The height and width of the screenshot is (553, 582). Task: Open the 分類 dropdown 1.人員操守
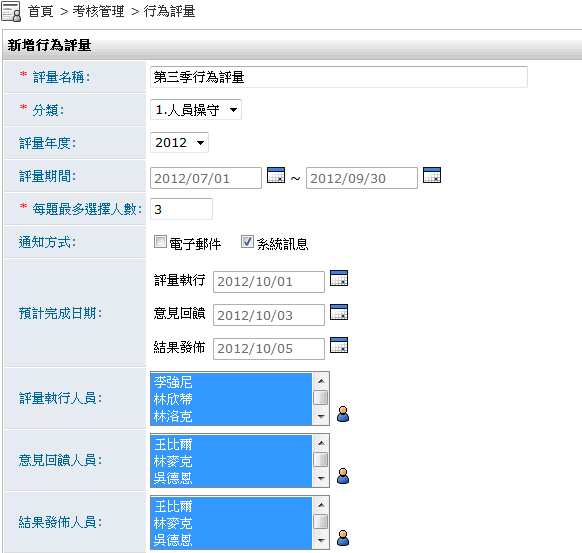pyautogui.click(x=196, y=109)
